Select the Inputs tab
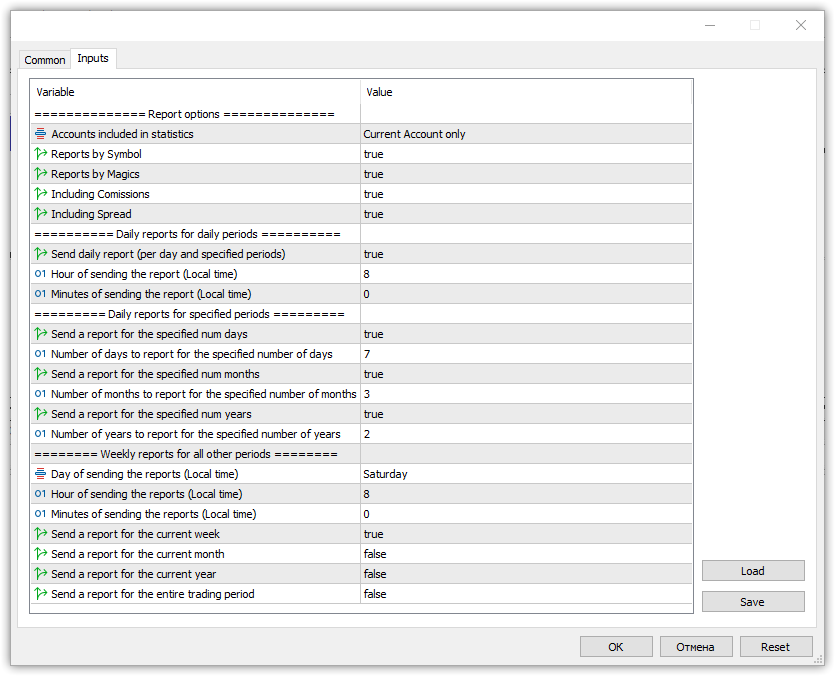Viewport: 835px width, 676px height. 93,59
